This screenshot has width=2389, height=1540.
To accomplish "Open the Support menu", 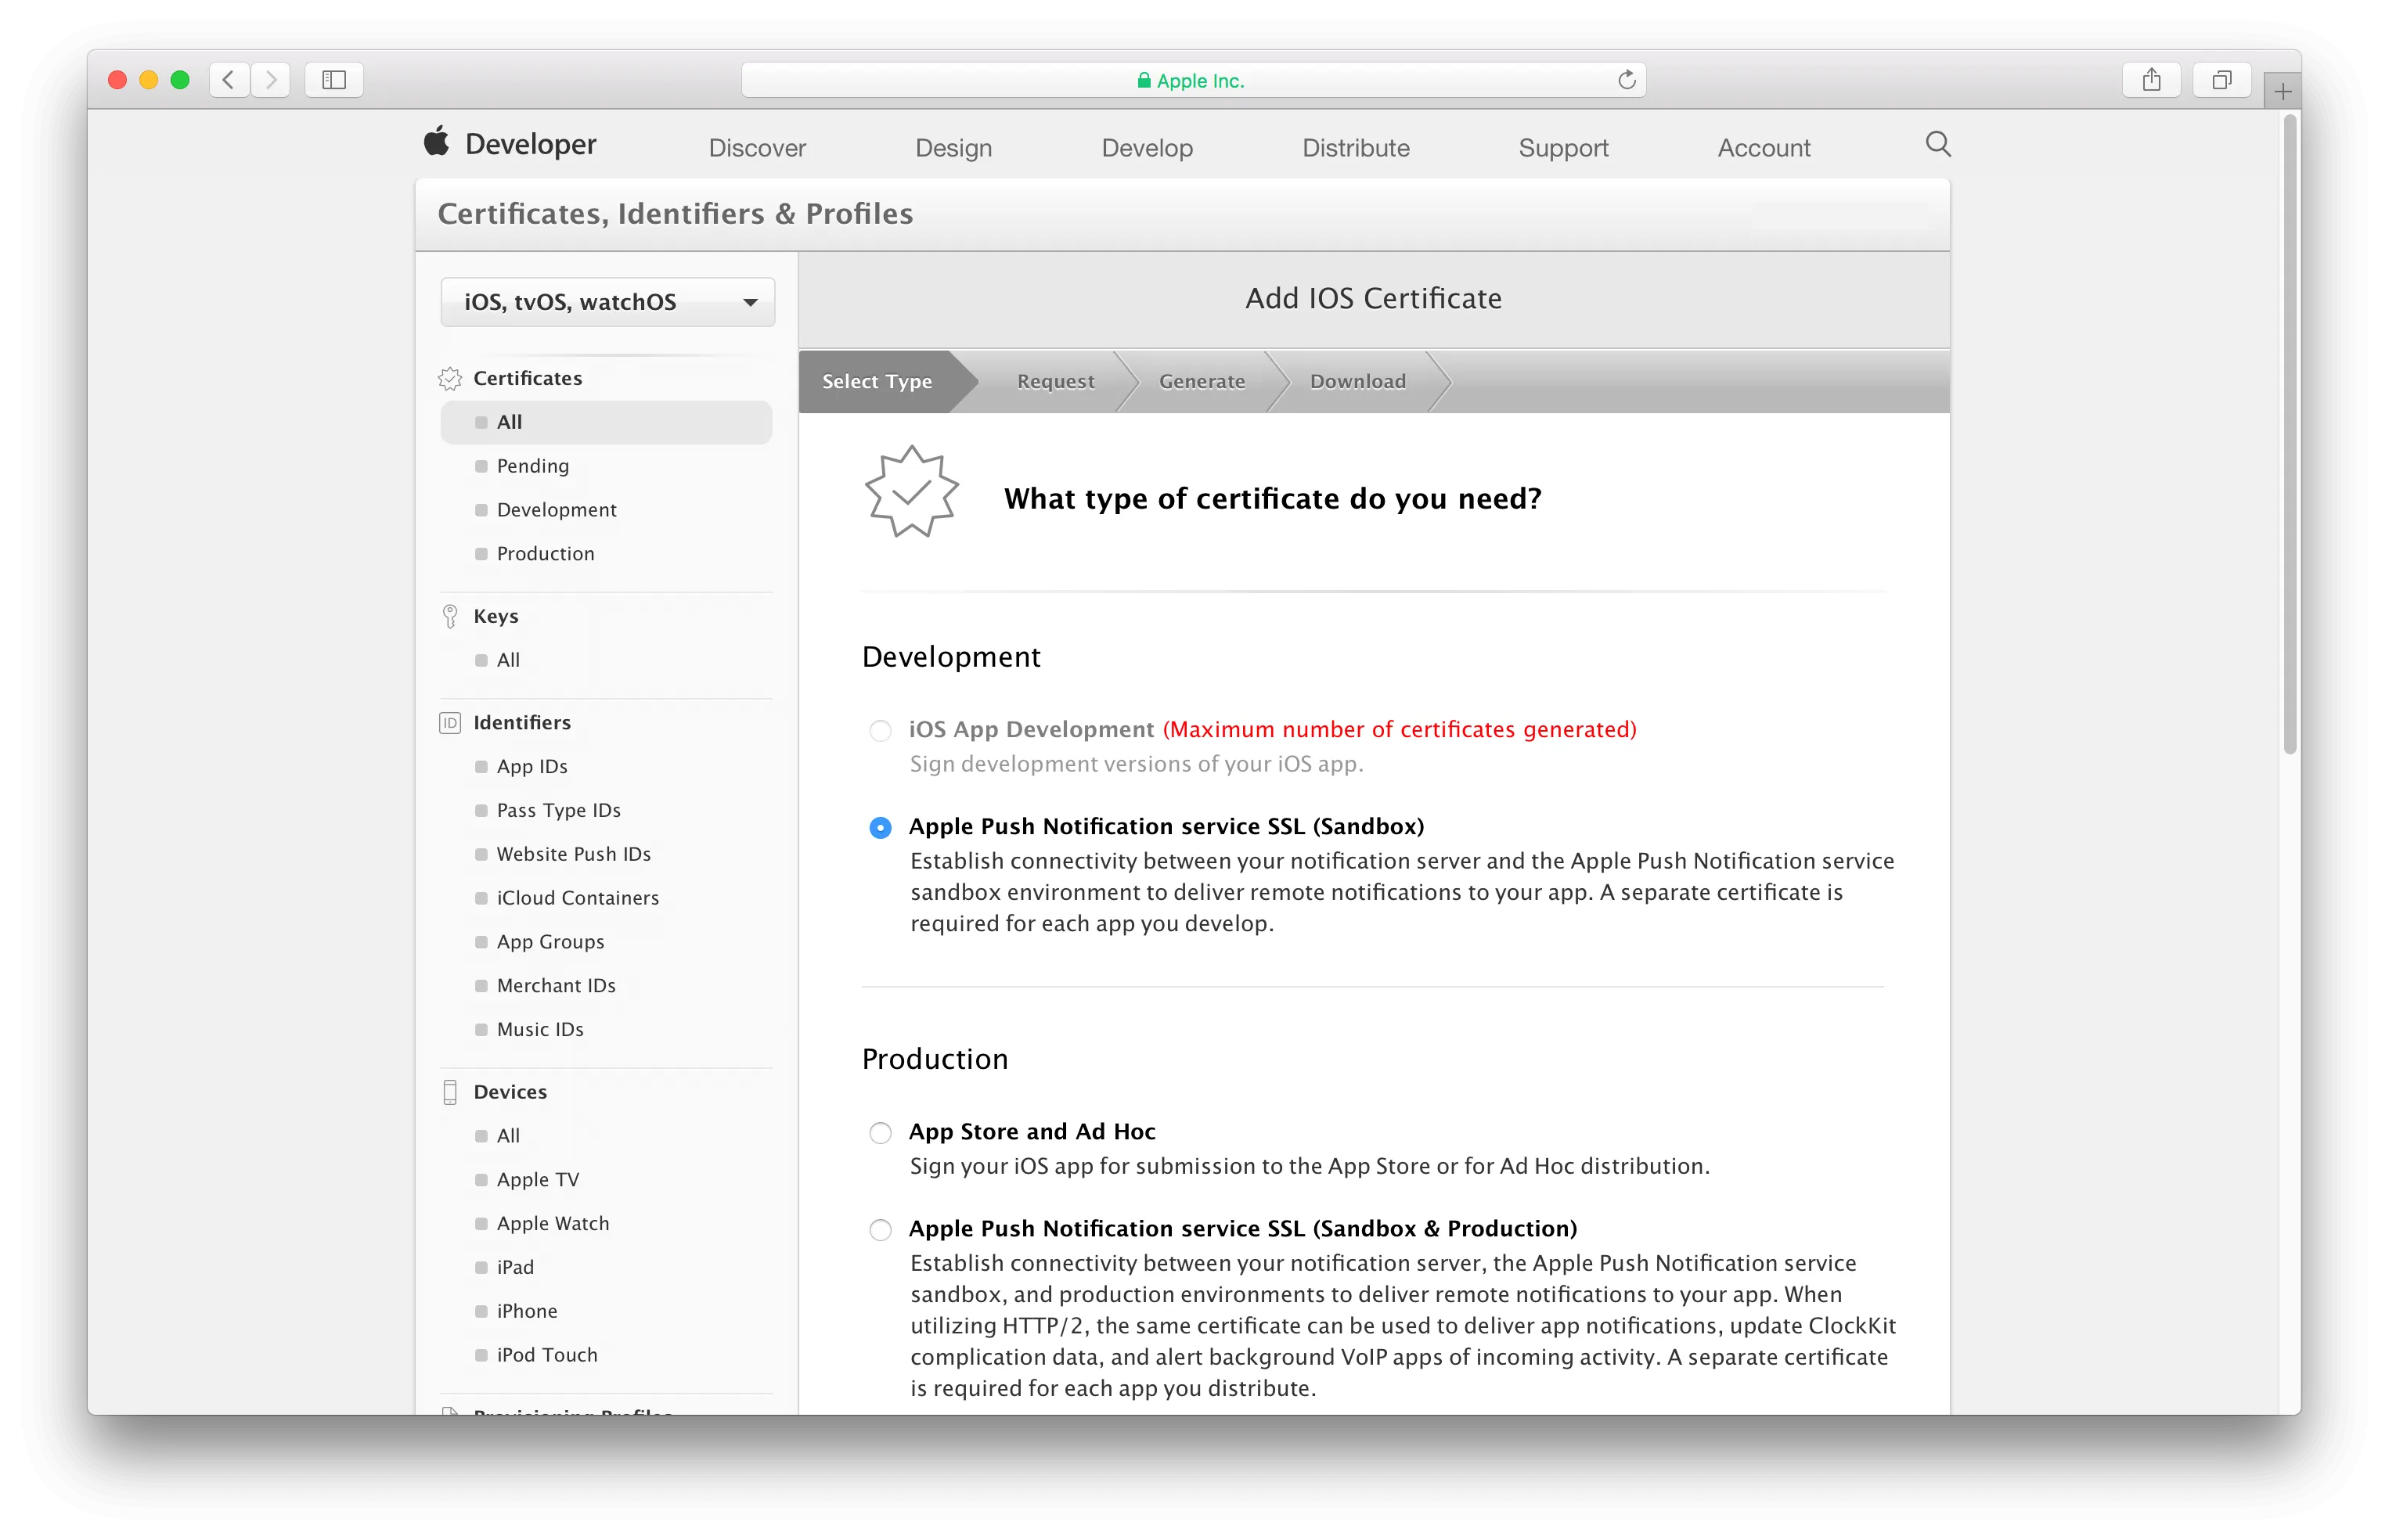I will [x=1563, y=148].
